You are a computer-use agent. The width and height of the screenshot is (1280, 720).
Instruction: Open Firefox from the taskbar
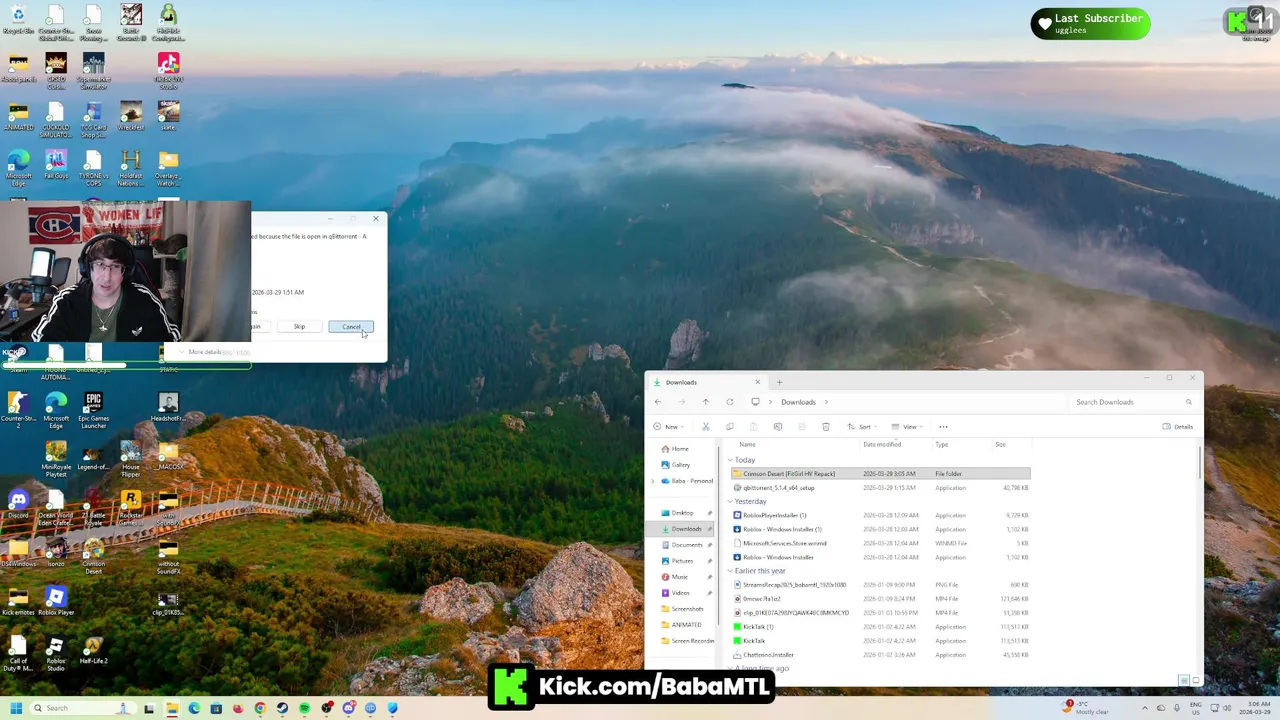tap(238, 708)
